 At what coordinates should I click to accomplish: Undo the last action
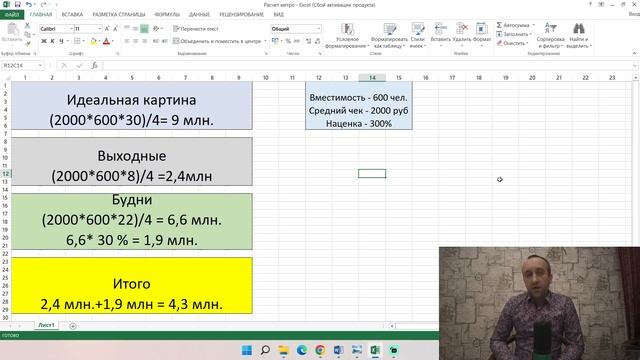(x=29, y=4)
